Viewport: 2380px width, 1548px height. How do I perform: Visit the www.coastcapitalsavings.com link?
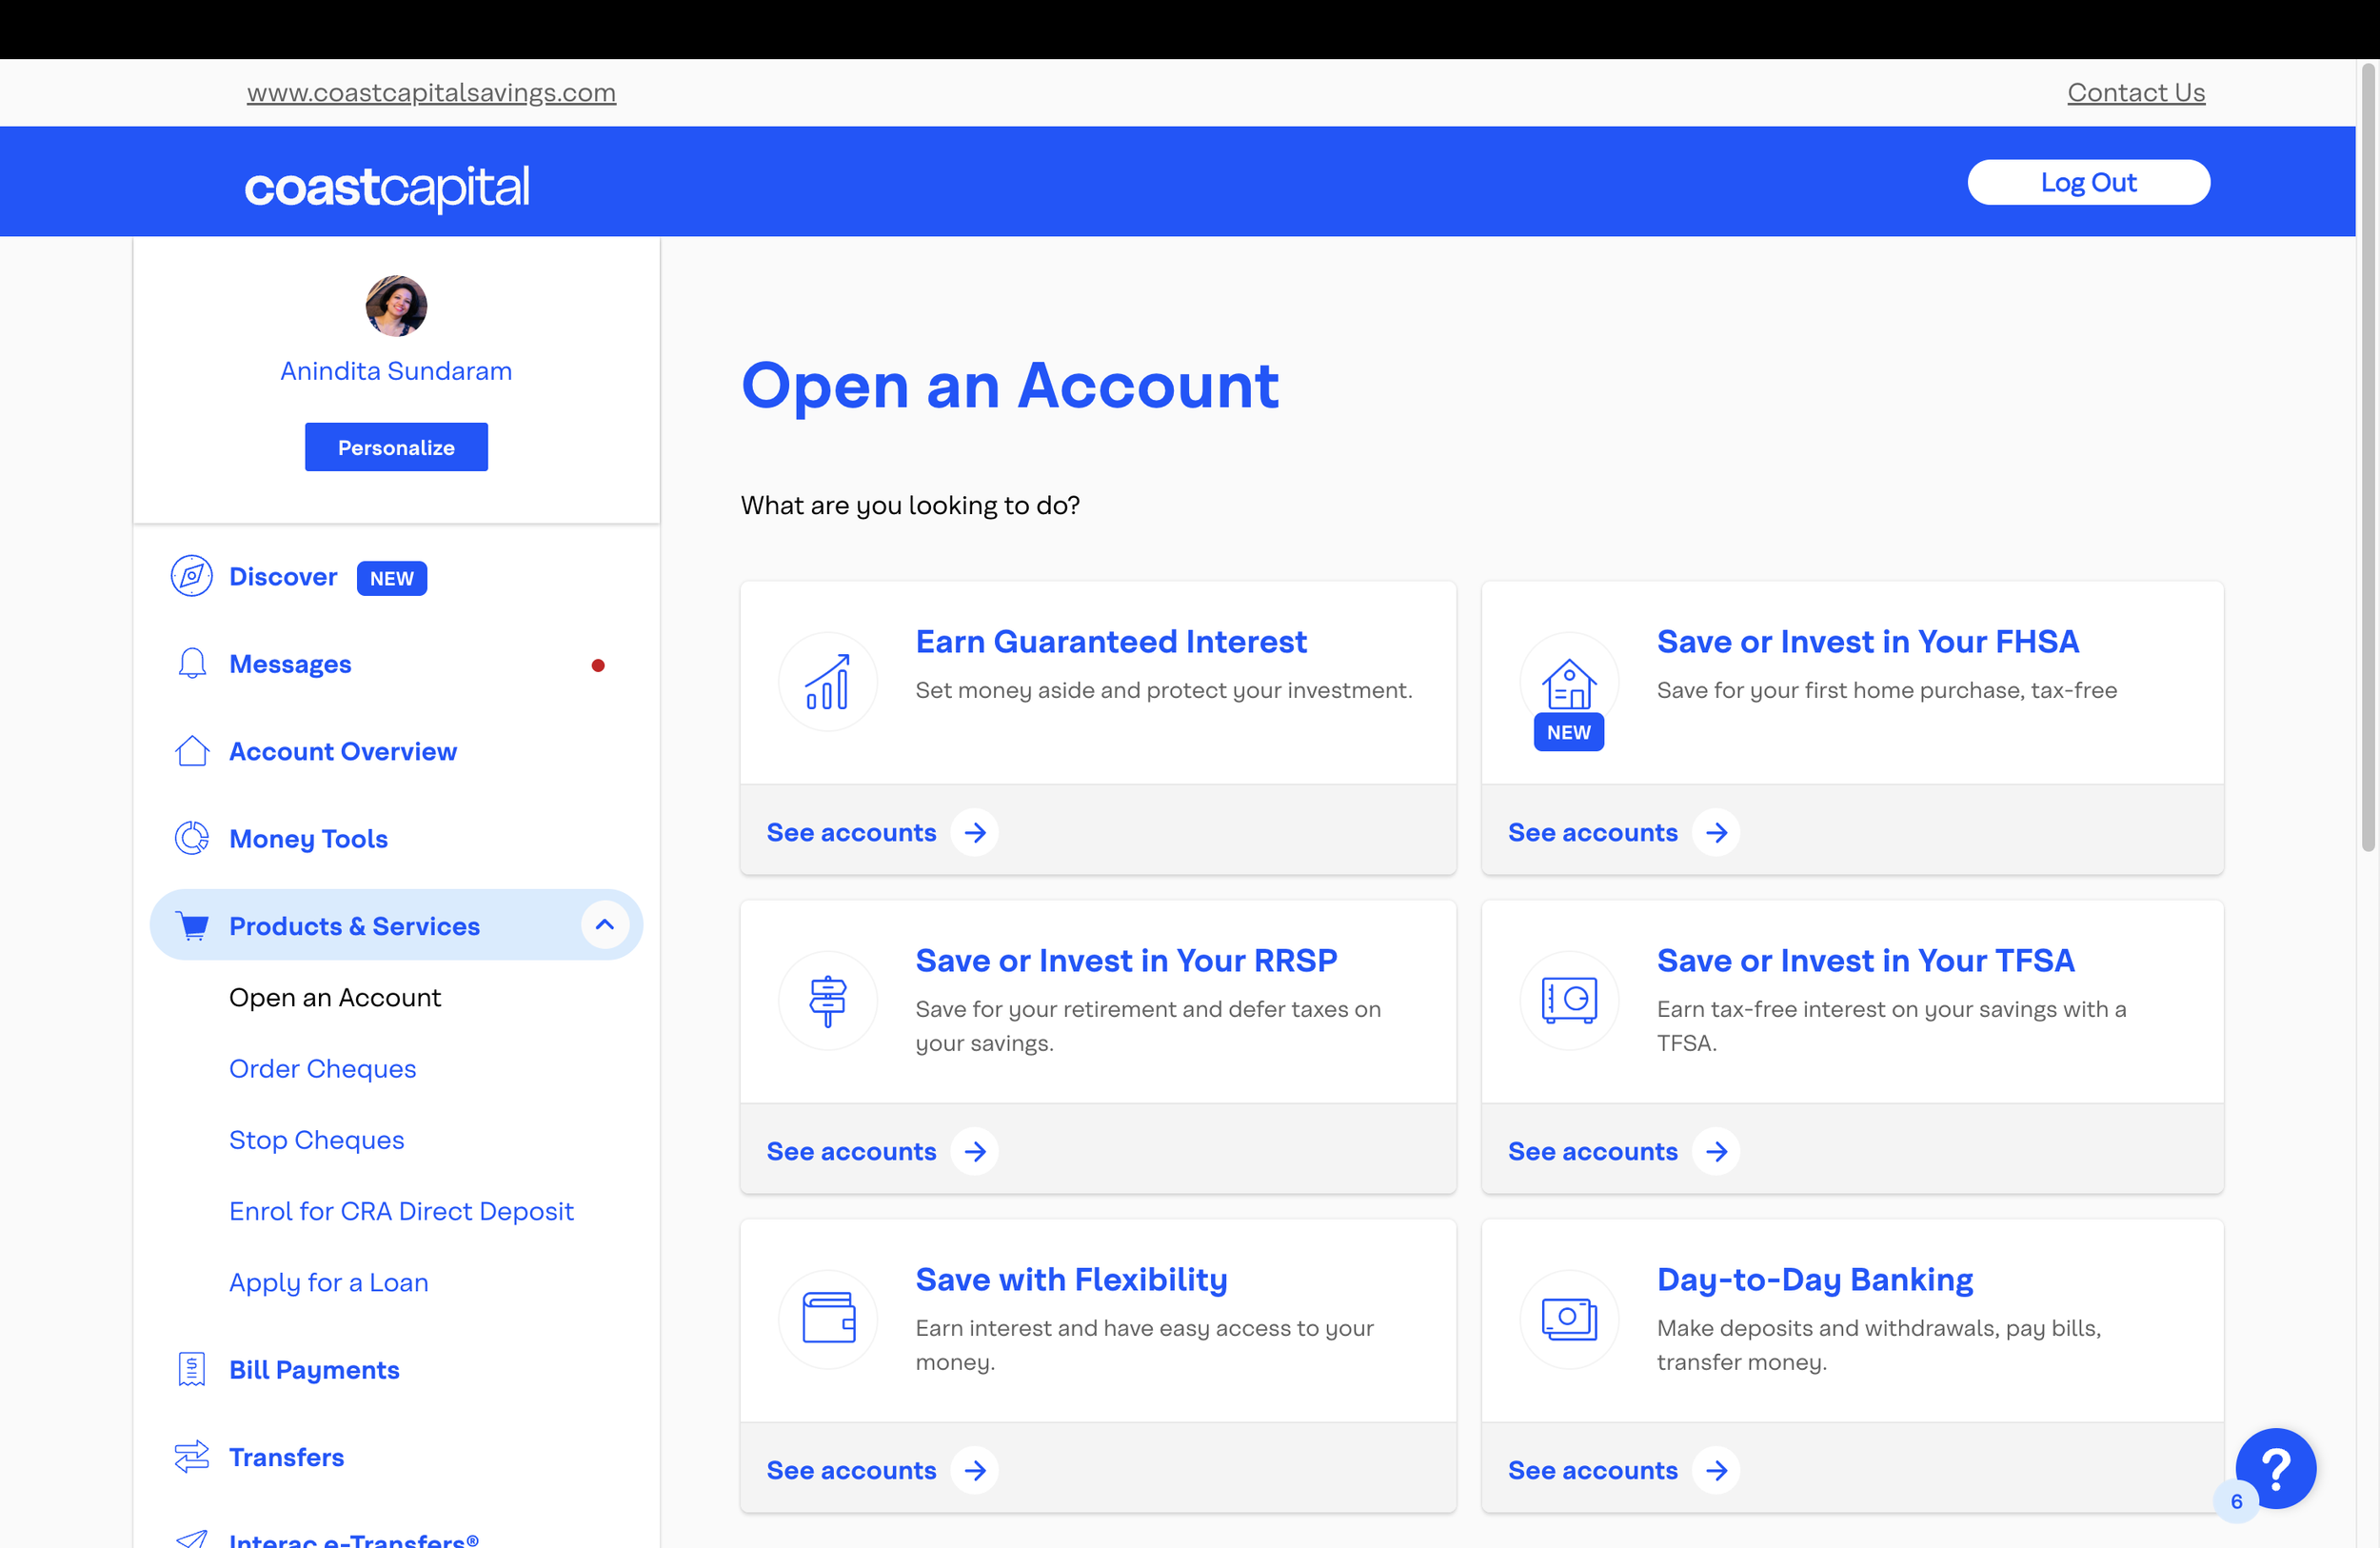pyautogui.click(x=431, y=92)
